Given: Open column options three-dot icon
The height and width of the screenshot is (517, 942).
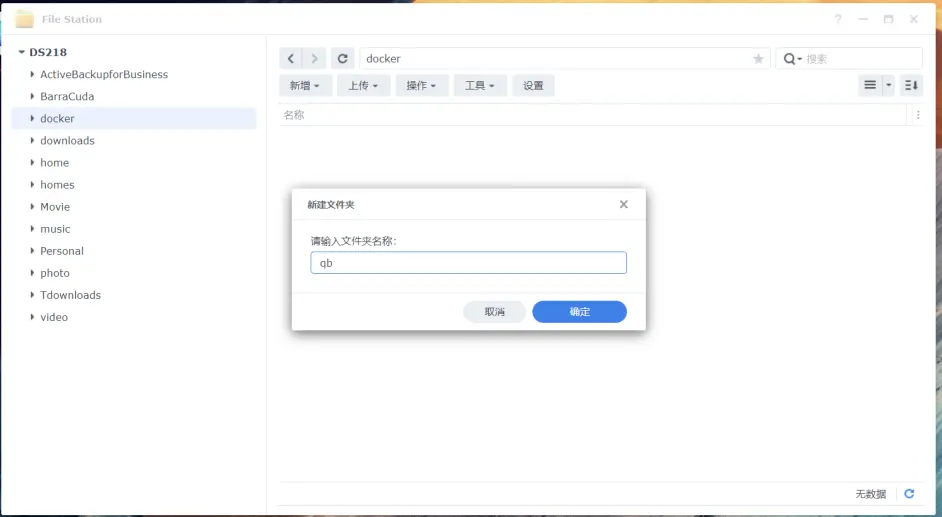Looking at the screenshot, I should click(x=918, y=115).
